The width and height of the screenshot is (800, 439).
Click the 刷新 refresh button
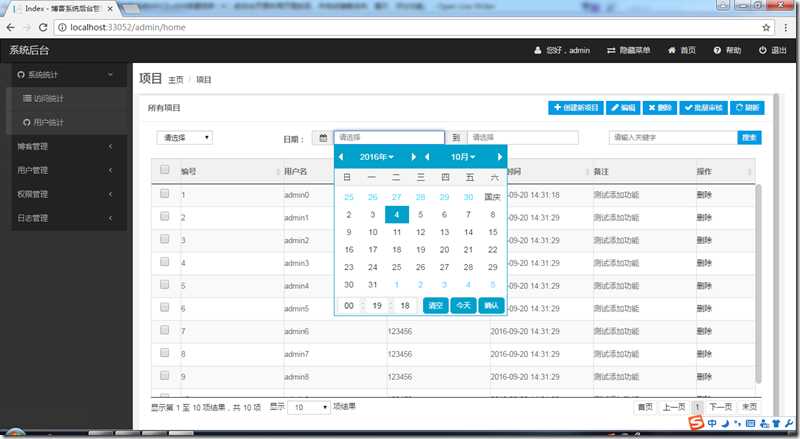pos(747,108)
